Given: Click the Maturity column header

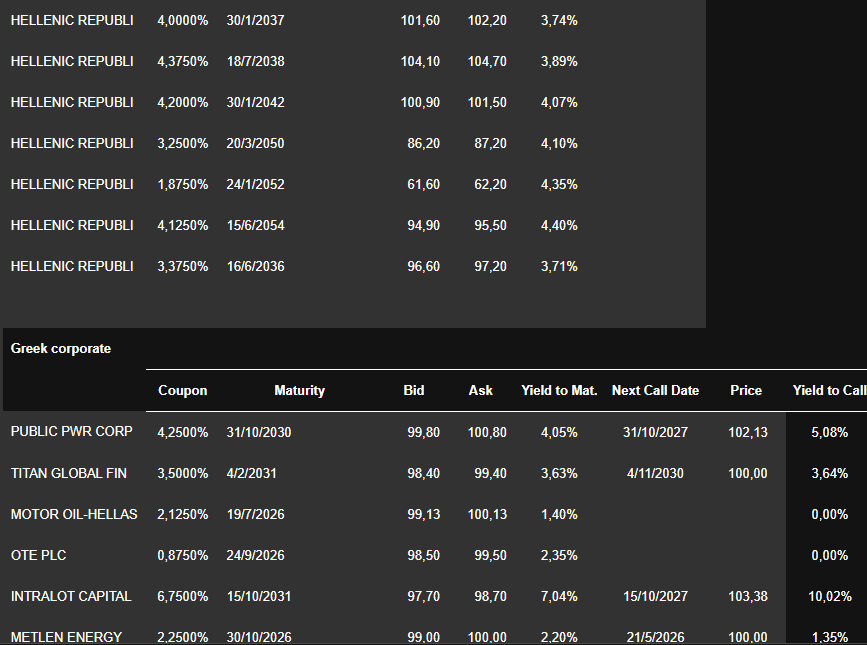Looking at the screenshot, I should coord(300,391).
